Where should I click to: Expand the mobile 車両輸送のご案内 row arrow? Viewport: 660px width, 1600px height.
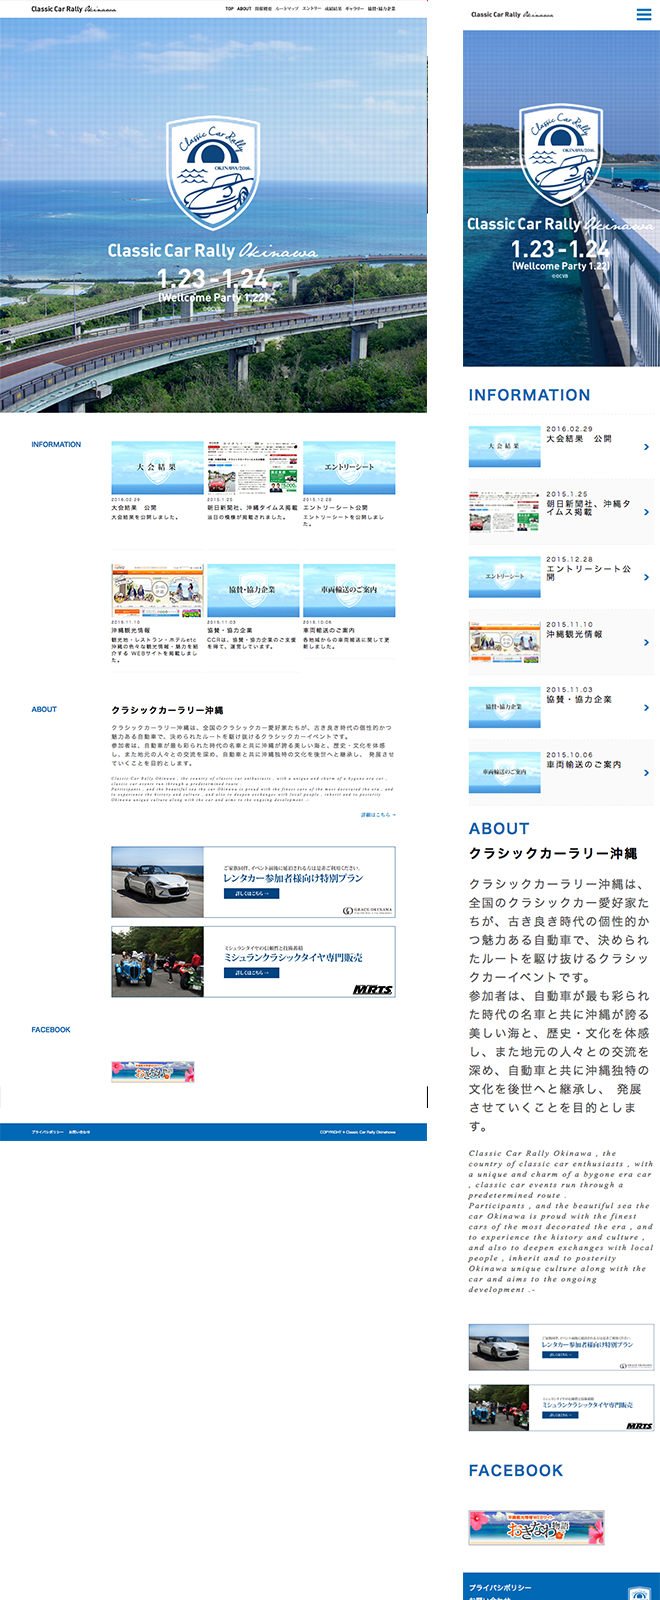[647, 773]
